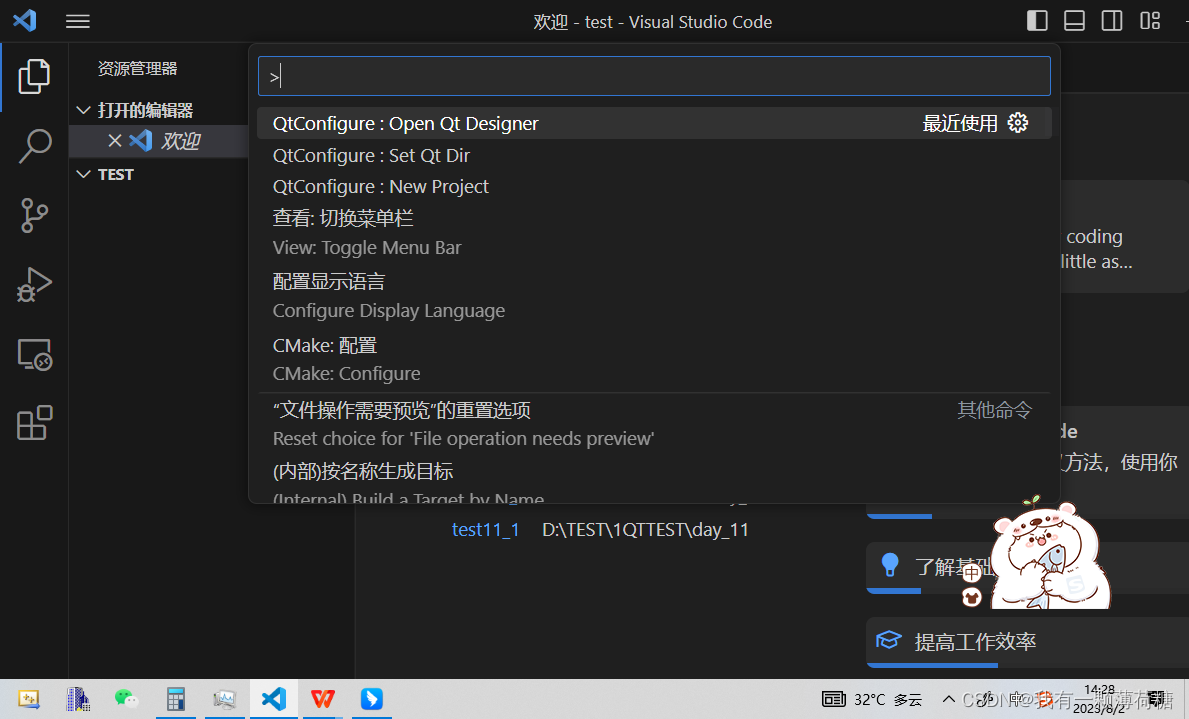Click gear icon to configure keybinding for Open Qt Designer
The width and height of the screenshot is (1189, 719).
pyautogui.click(x=1018, y=123)
